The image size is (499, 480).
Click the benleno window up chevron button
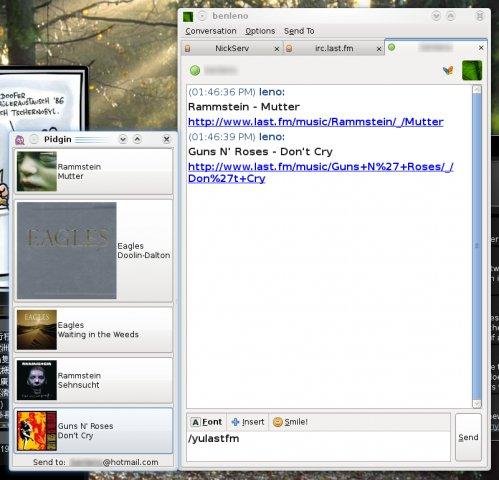[x=451, y=16]
